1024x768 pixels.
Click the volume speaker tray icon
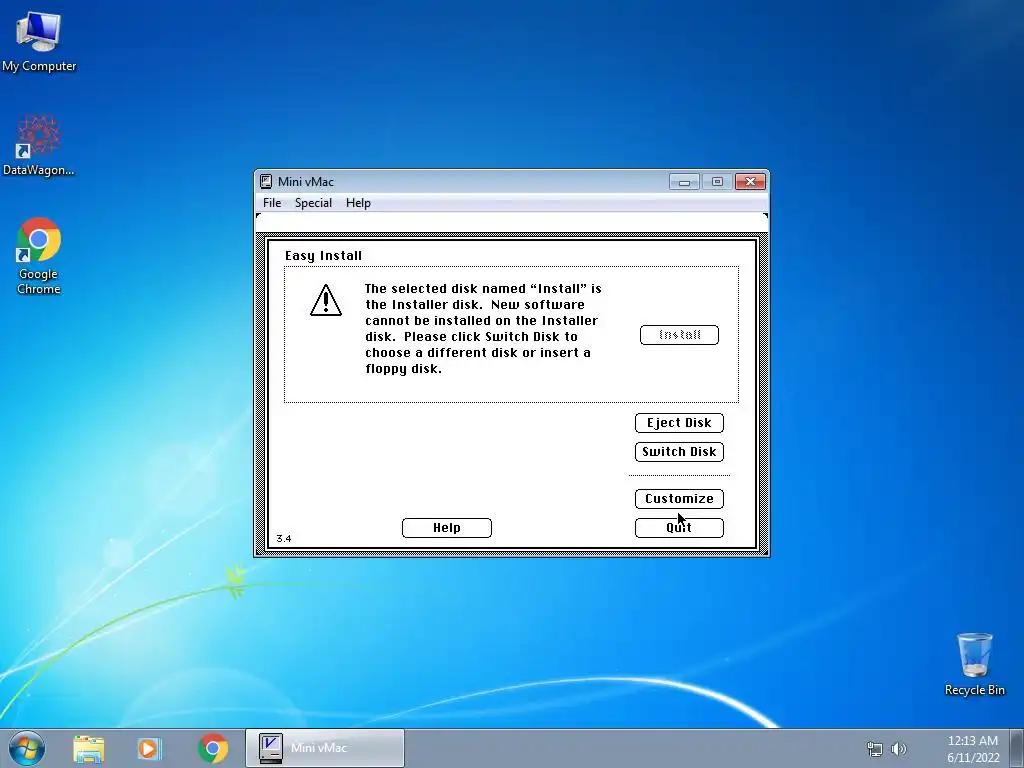coord(899,749)
